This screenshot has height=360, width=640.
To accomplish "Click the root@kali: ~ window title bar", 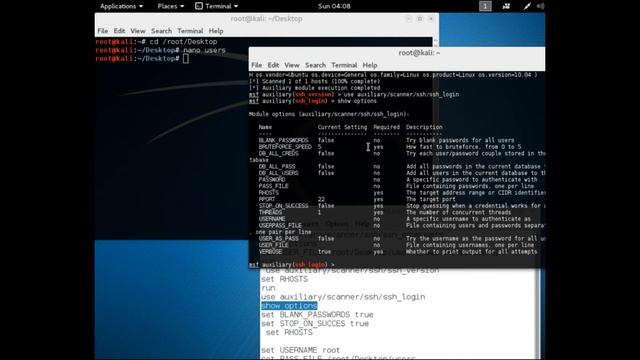I will click(397, 53).
